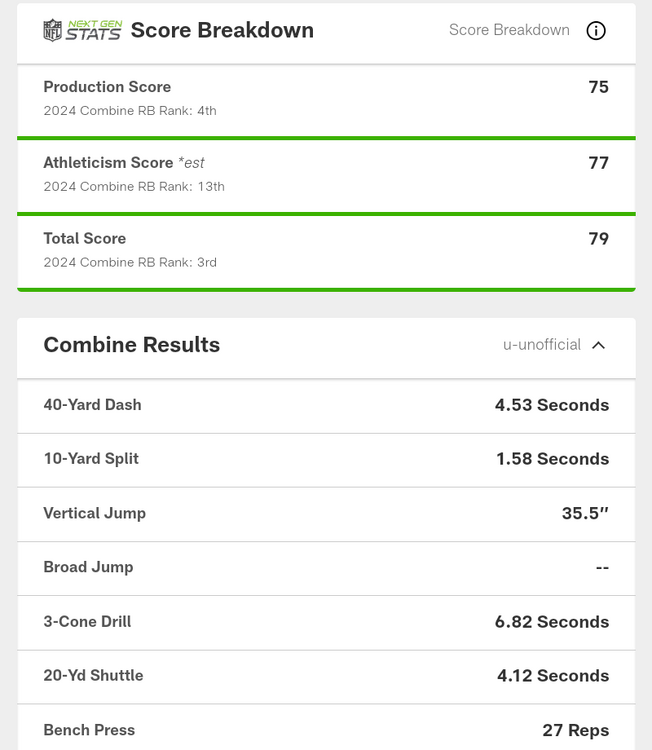Screen dimensions: 652x750
Task: Select the Athleticism Score row
Action: (x=326, y=174)
